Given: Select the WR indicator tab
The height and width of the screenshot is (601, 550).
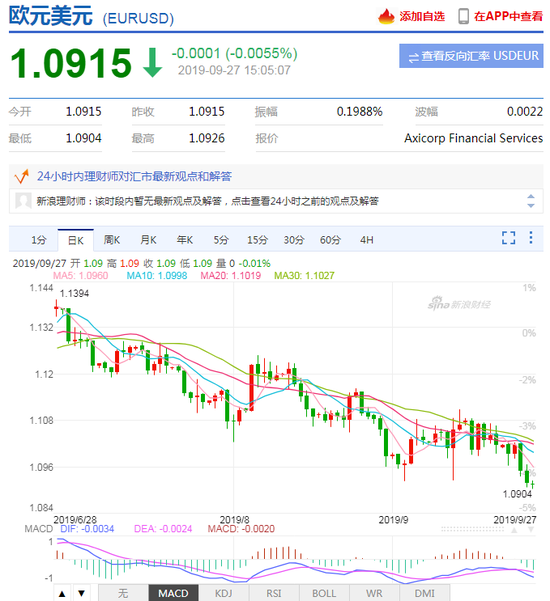Looking at the screenshot, I should [x=374, y=593].
